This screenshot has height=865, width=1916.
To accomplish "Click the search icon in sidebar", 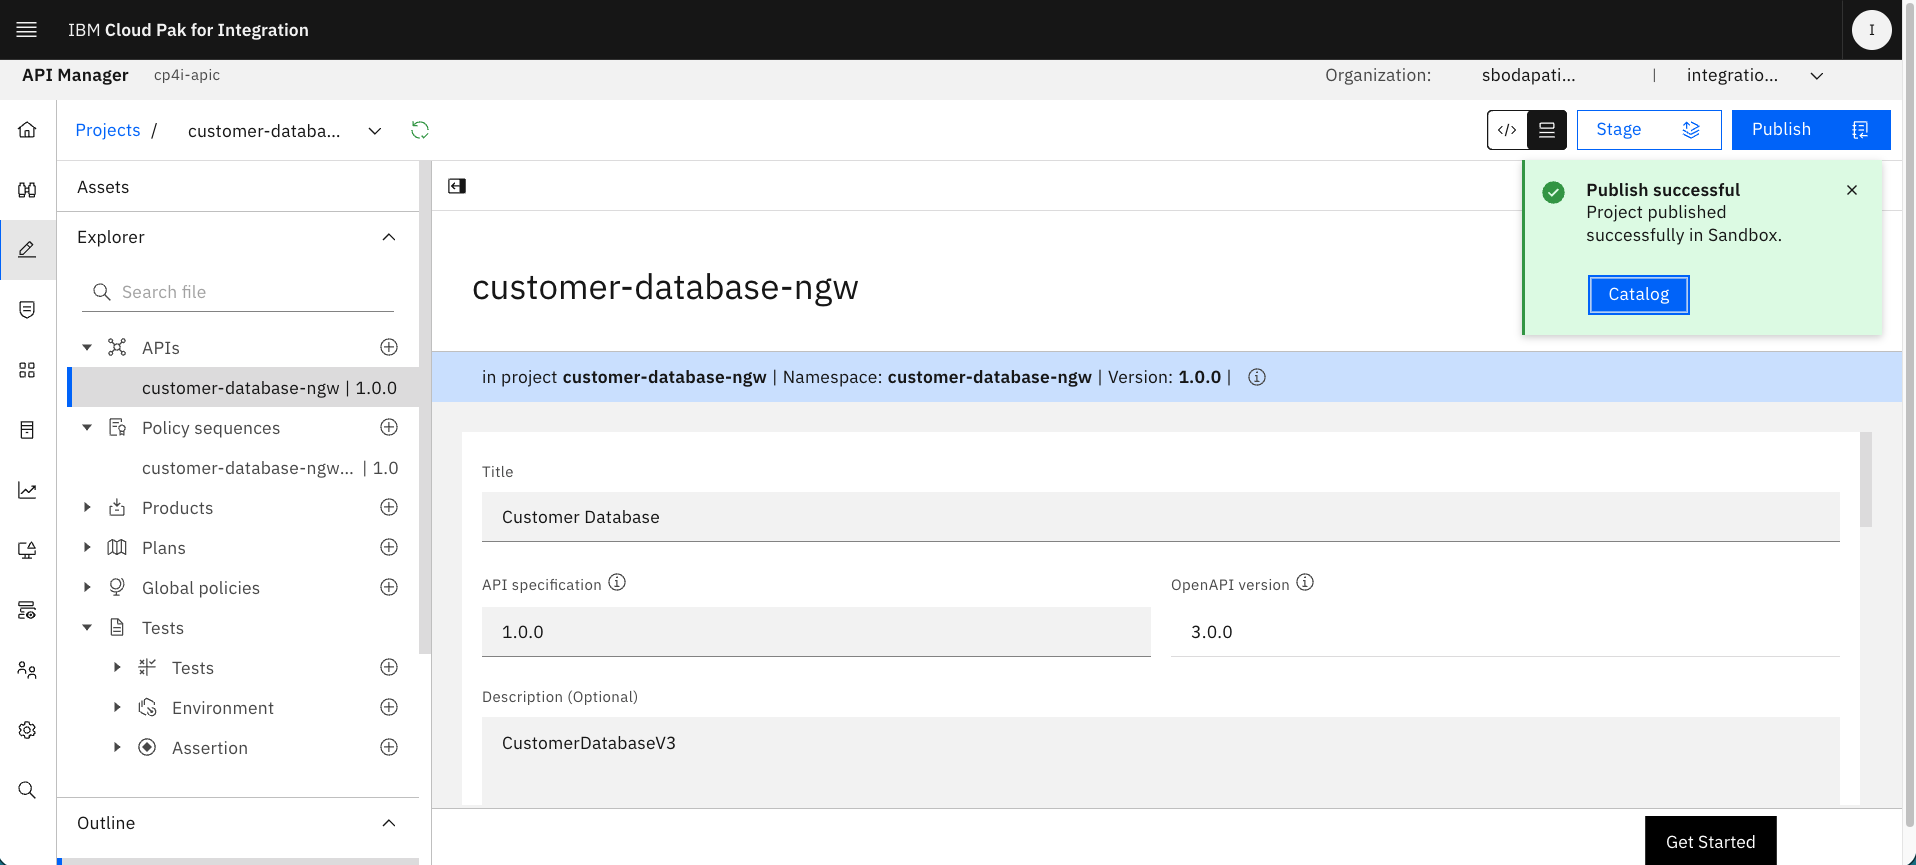I will pyautogui.click(x=27, y=790).
